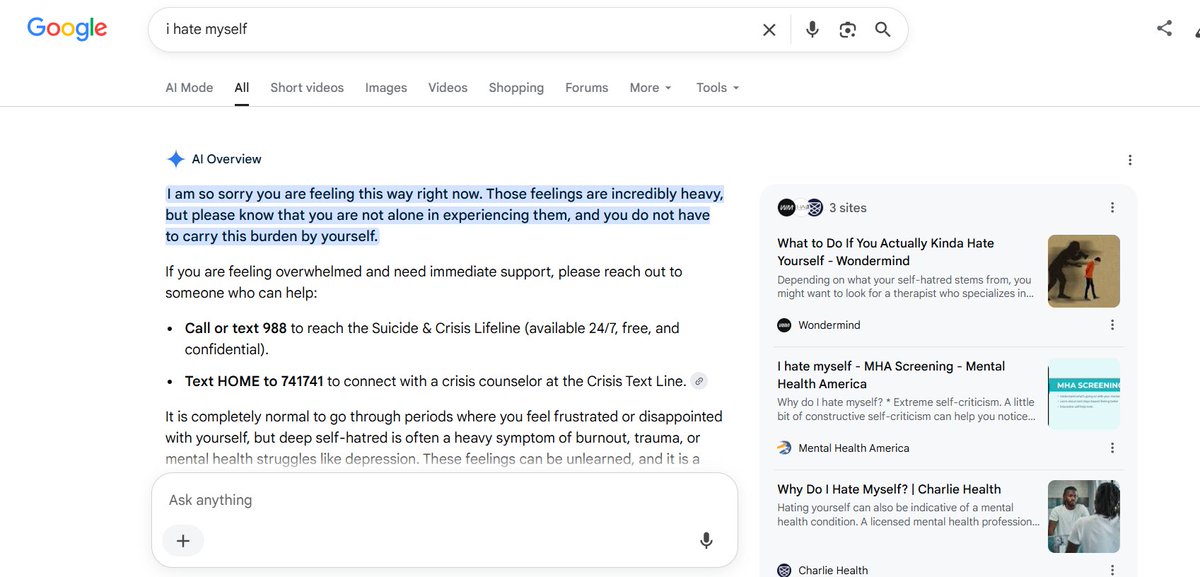Viewport: 1200px width, 577px height.
Task: Click the Wondermind source name
Action: tap(829, 325)
